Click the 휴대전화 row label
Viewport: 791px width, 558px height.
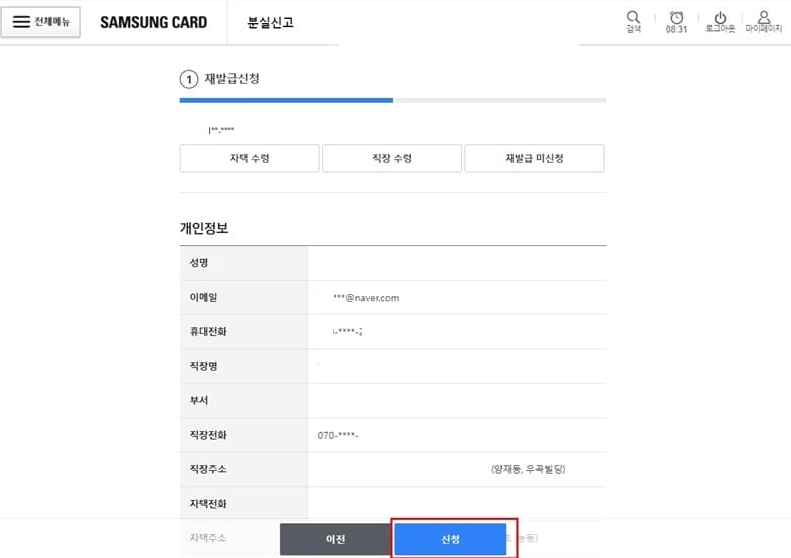pyautogui.click(x=208, y=331)
